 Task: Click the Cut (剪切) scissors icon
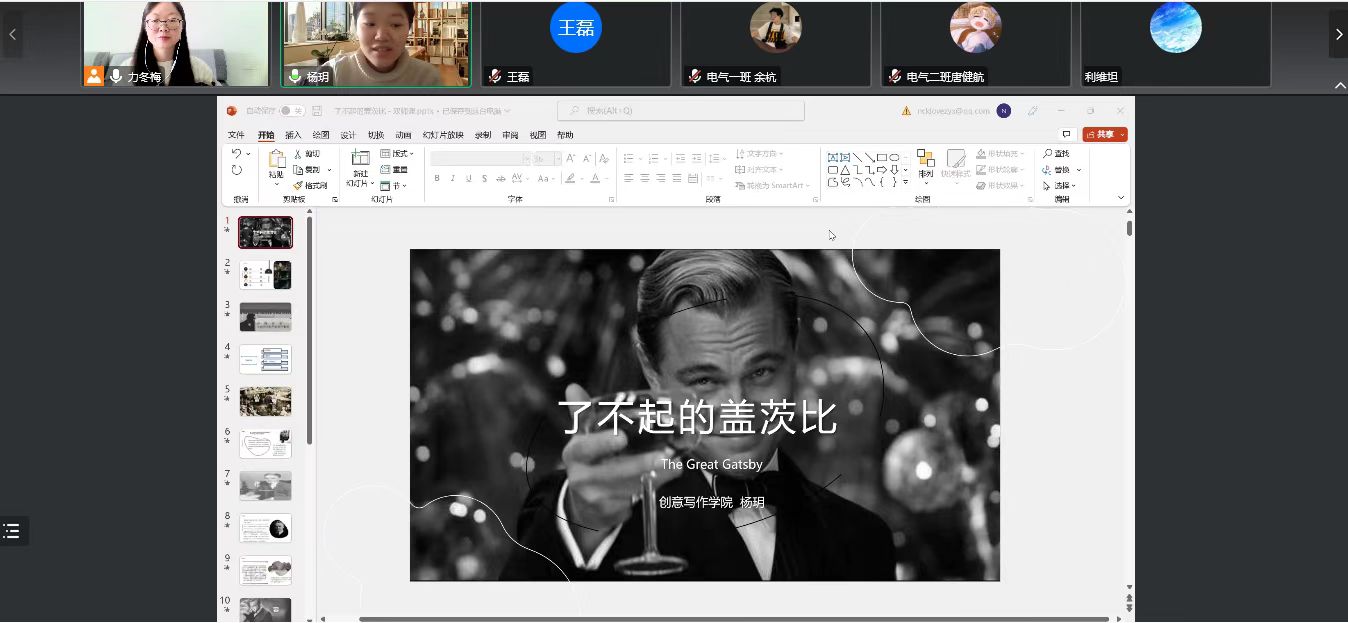tap(298, 154)
